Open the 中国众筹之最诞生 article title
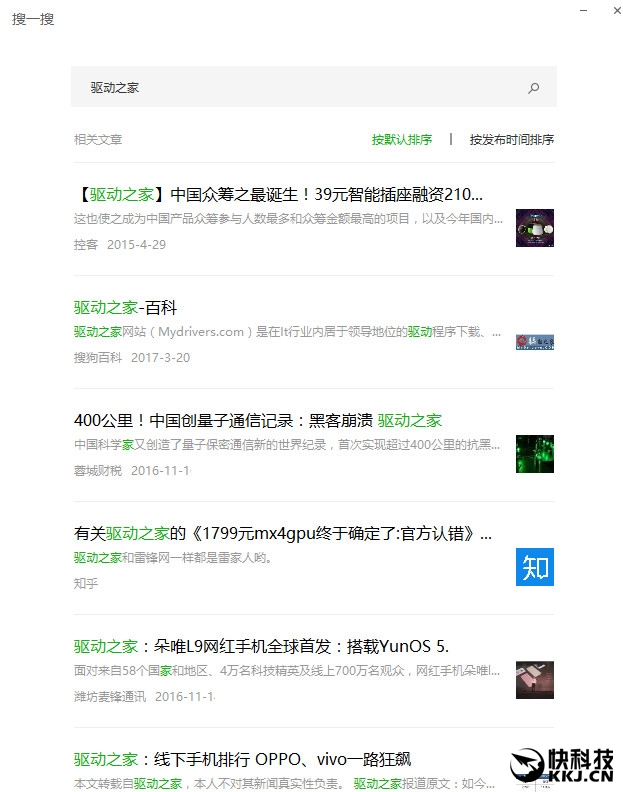The image size is (623, 792). [278, 194]
